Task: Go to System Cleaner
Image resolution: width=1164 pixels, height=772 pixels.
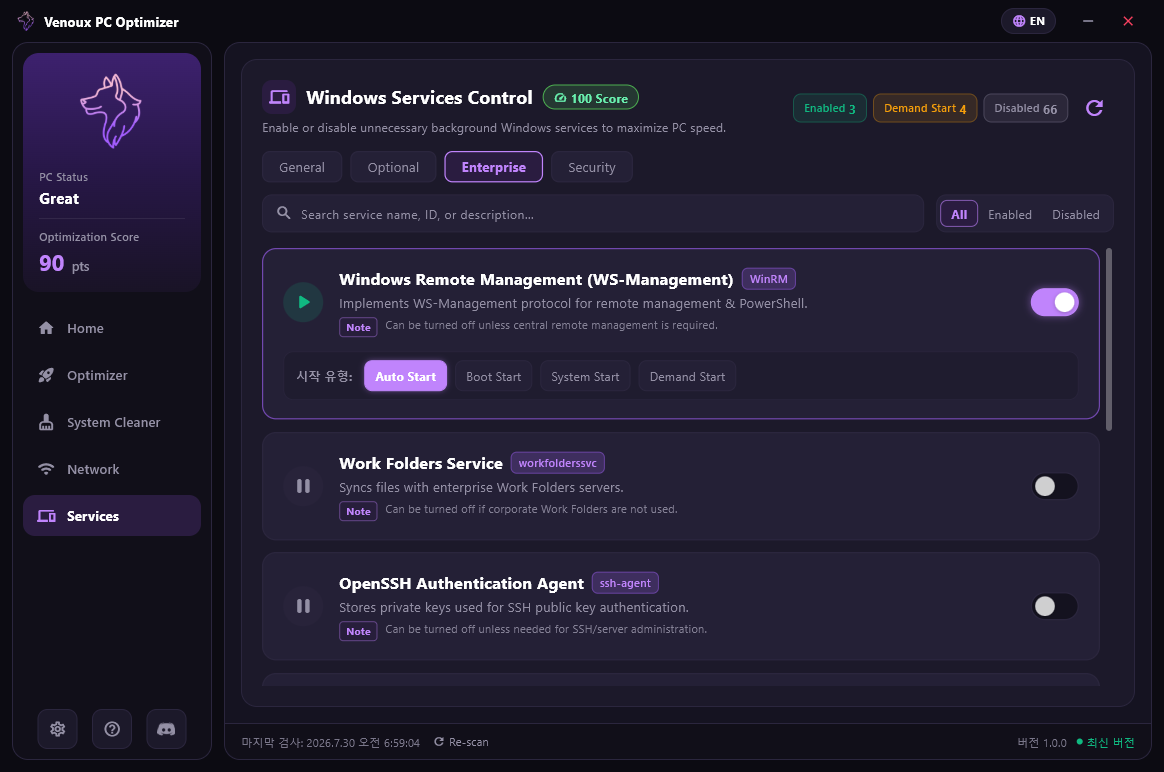Action: pos(111,422)
